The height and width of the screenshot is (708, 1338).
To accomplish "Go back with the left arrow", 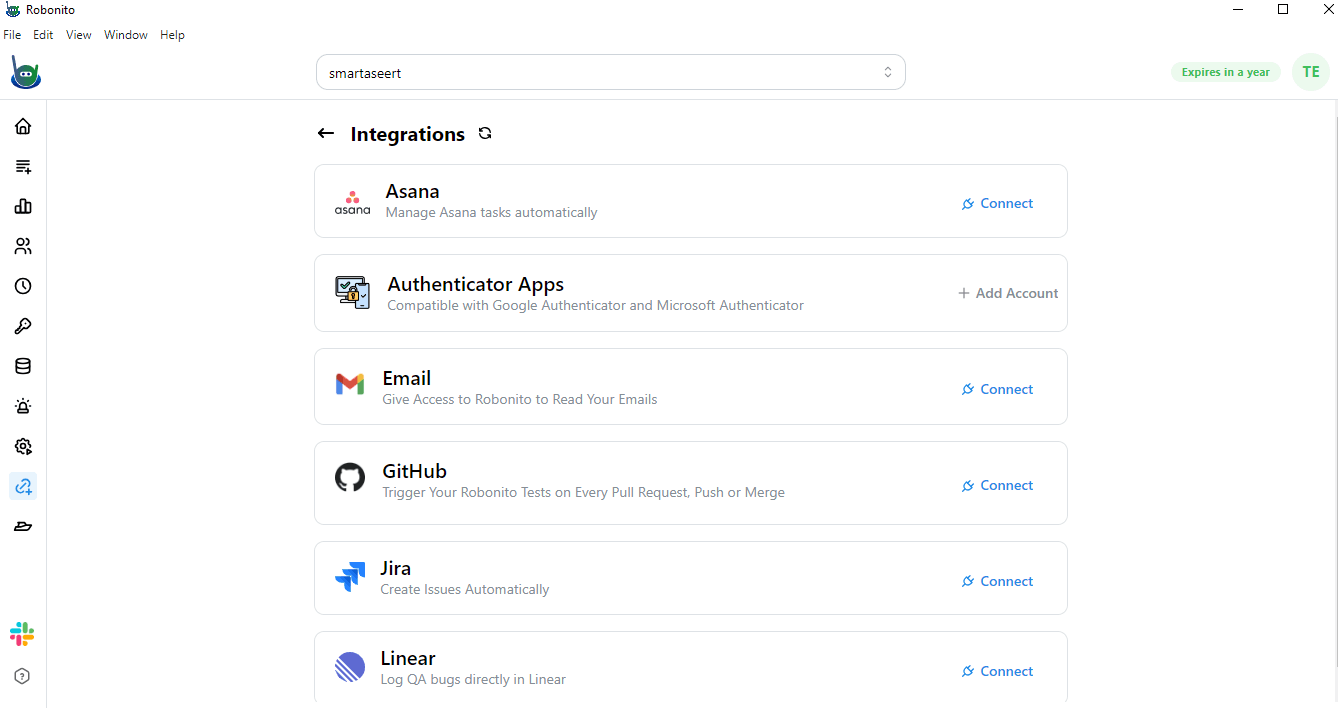I will pos(325,134).
